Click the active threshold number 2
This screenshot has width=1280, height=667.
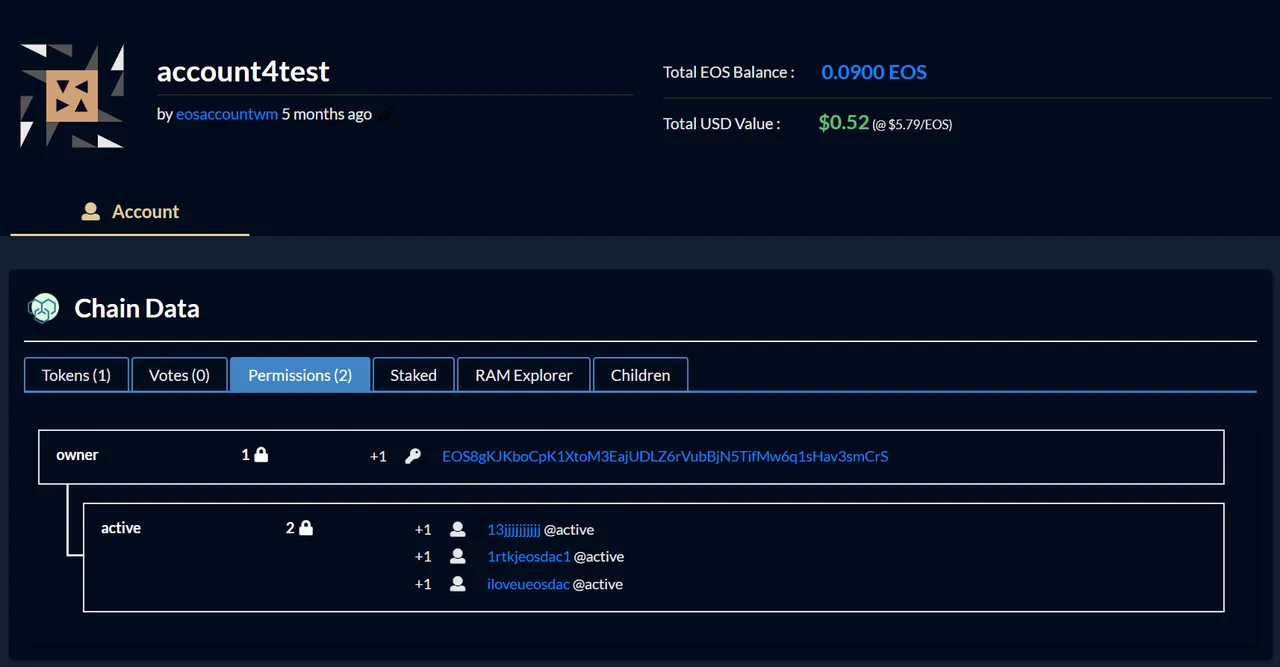pos(291,528)
